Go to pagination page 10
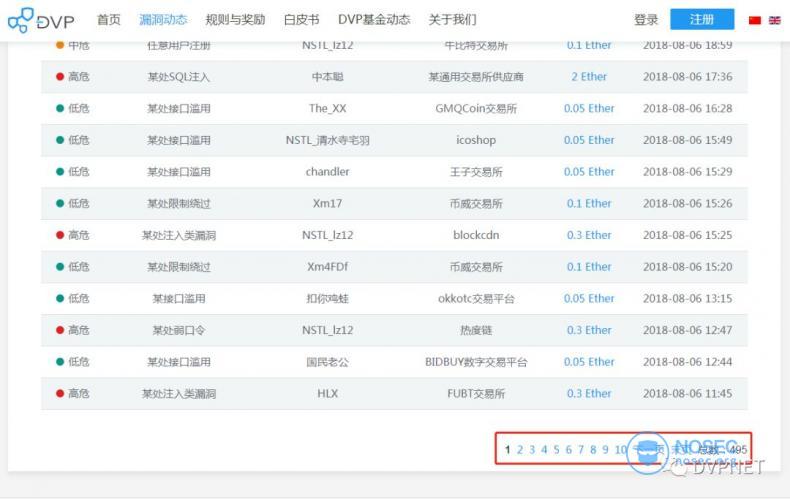The height and width of the screenshot is (499, 790). (x=621, y=450)
